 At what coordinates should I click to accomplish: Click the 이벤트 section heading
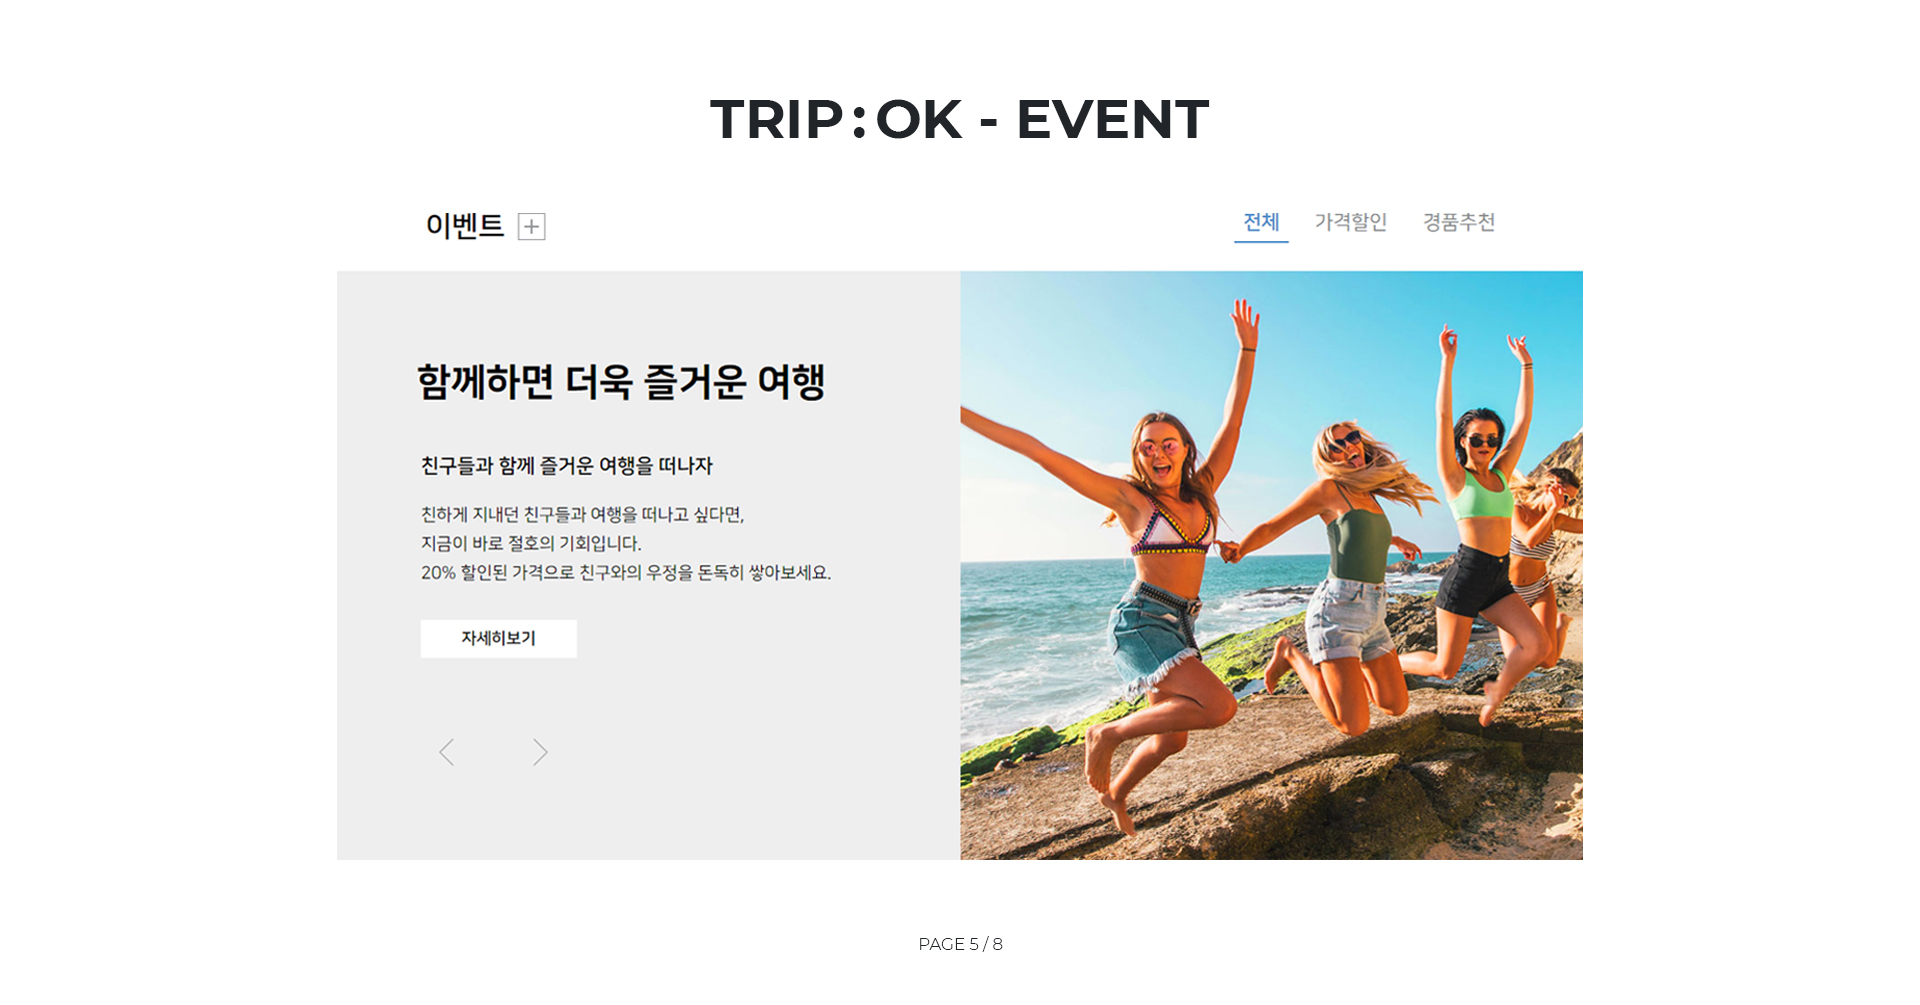click(465, 226)
